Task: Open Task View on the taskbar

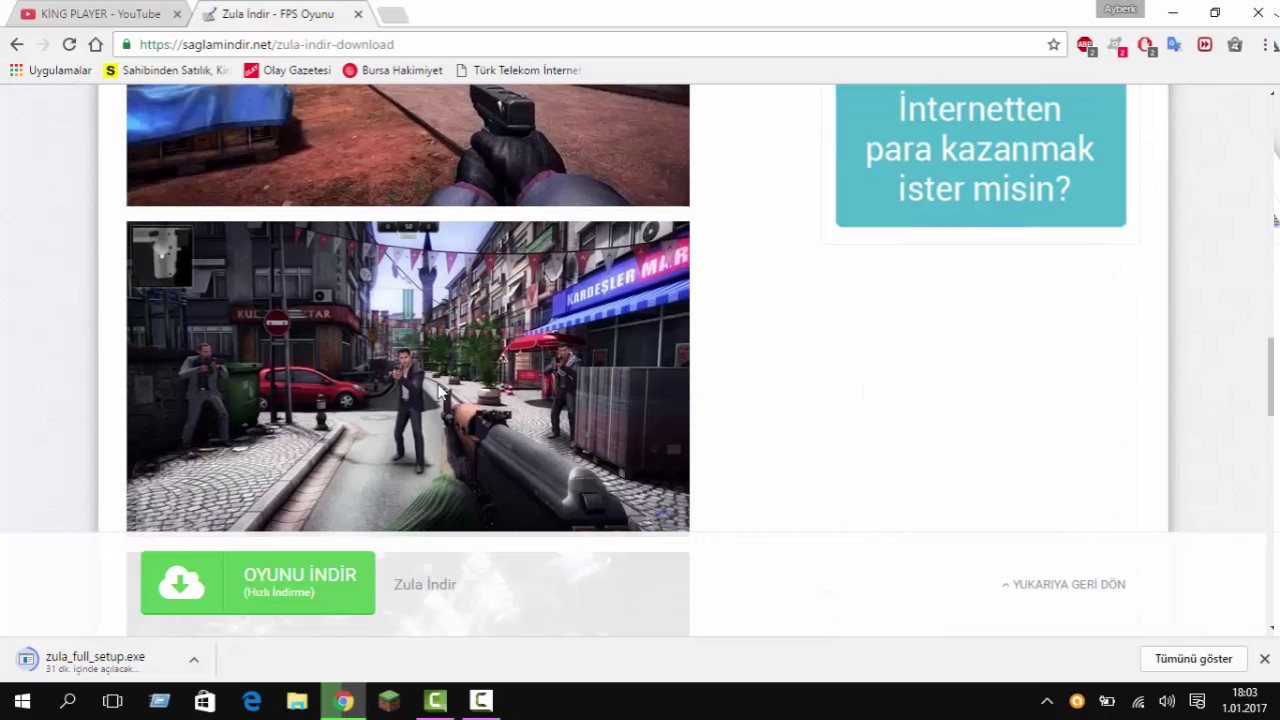Action: point(113,701)
